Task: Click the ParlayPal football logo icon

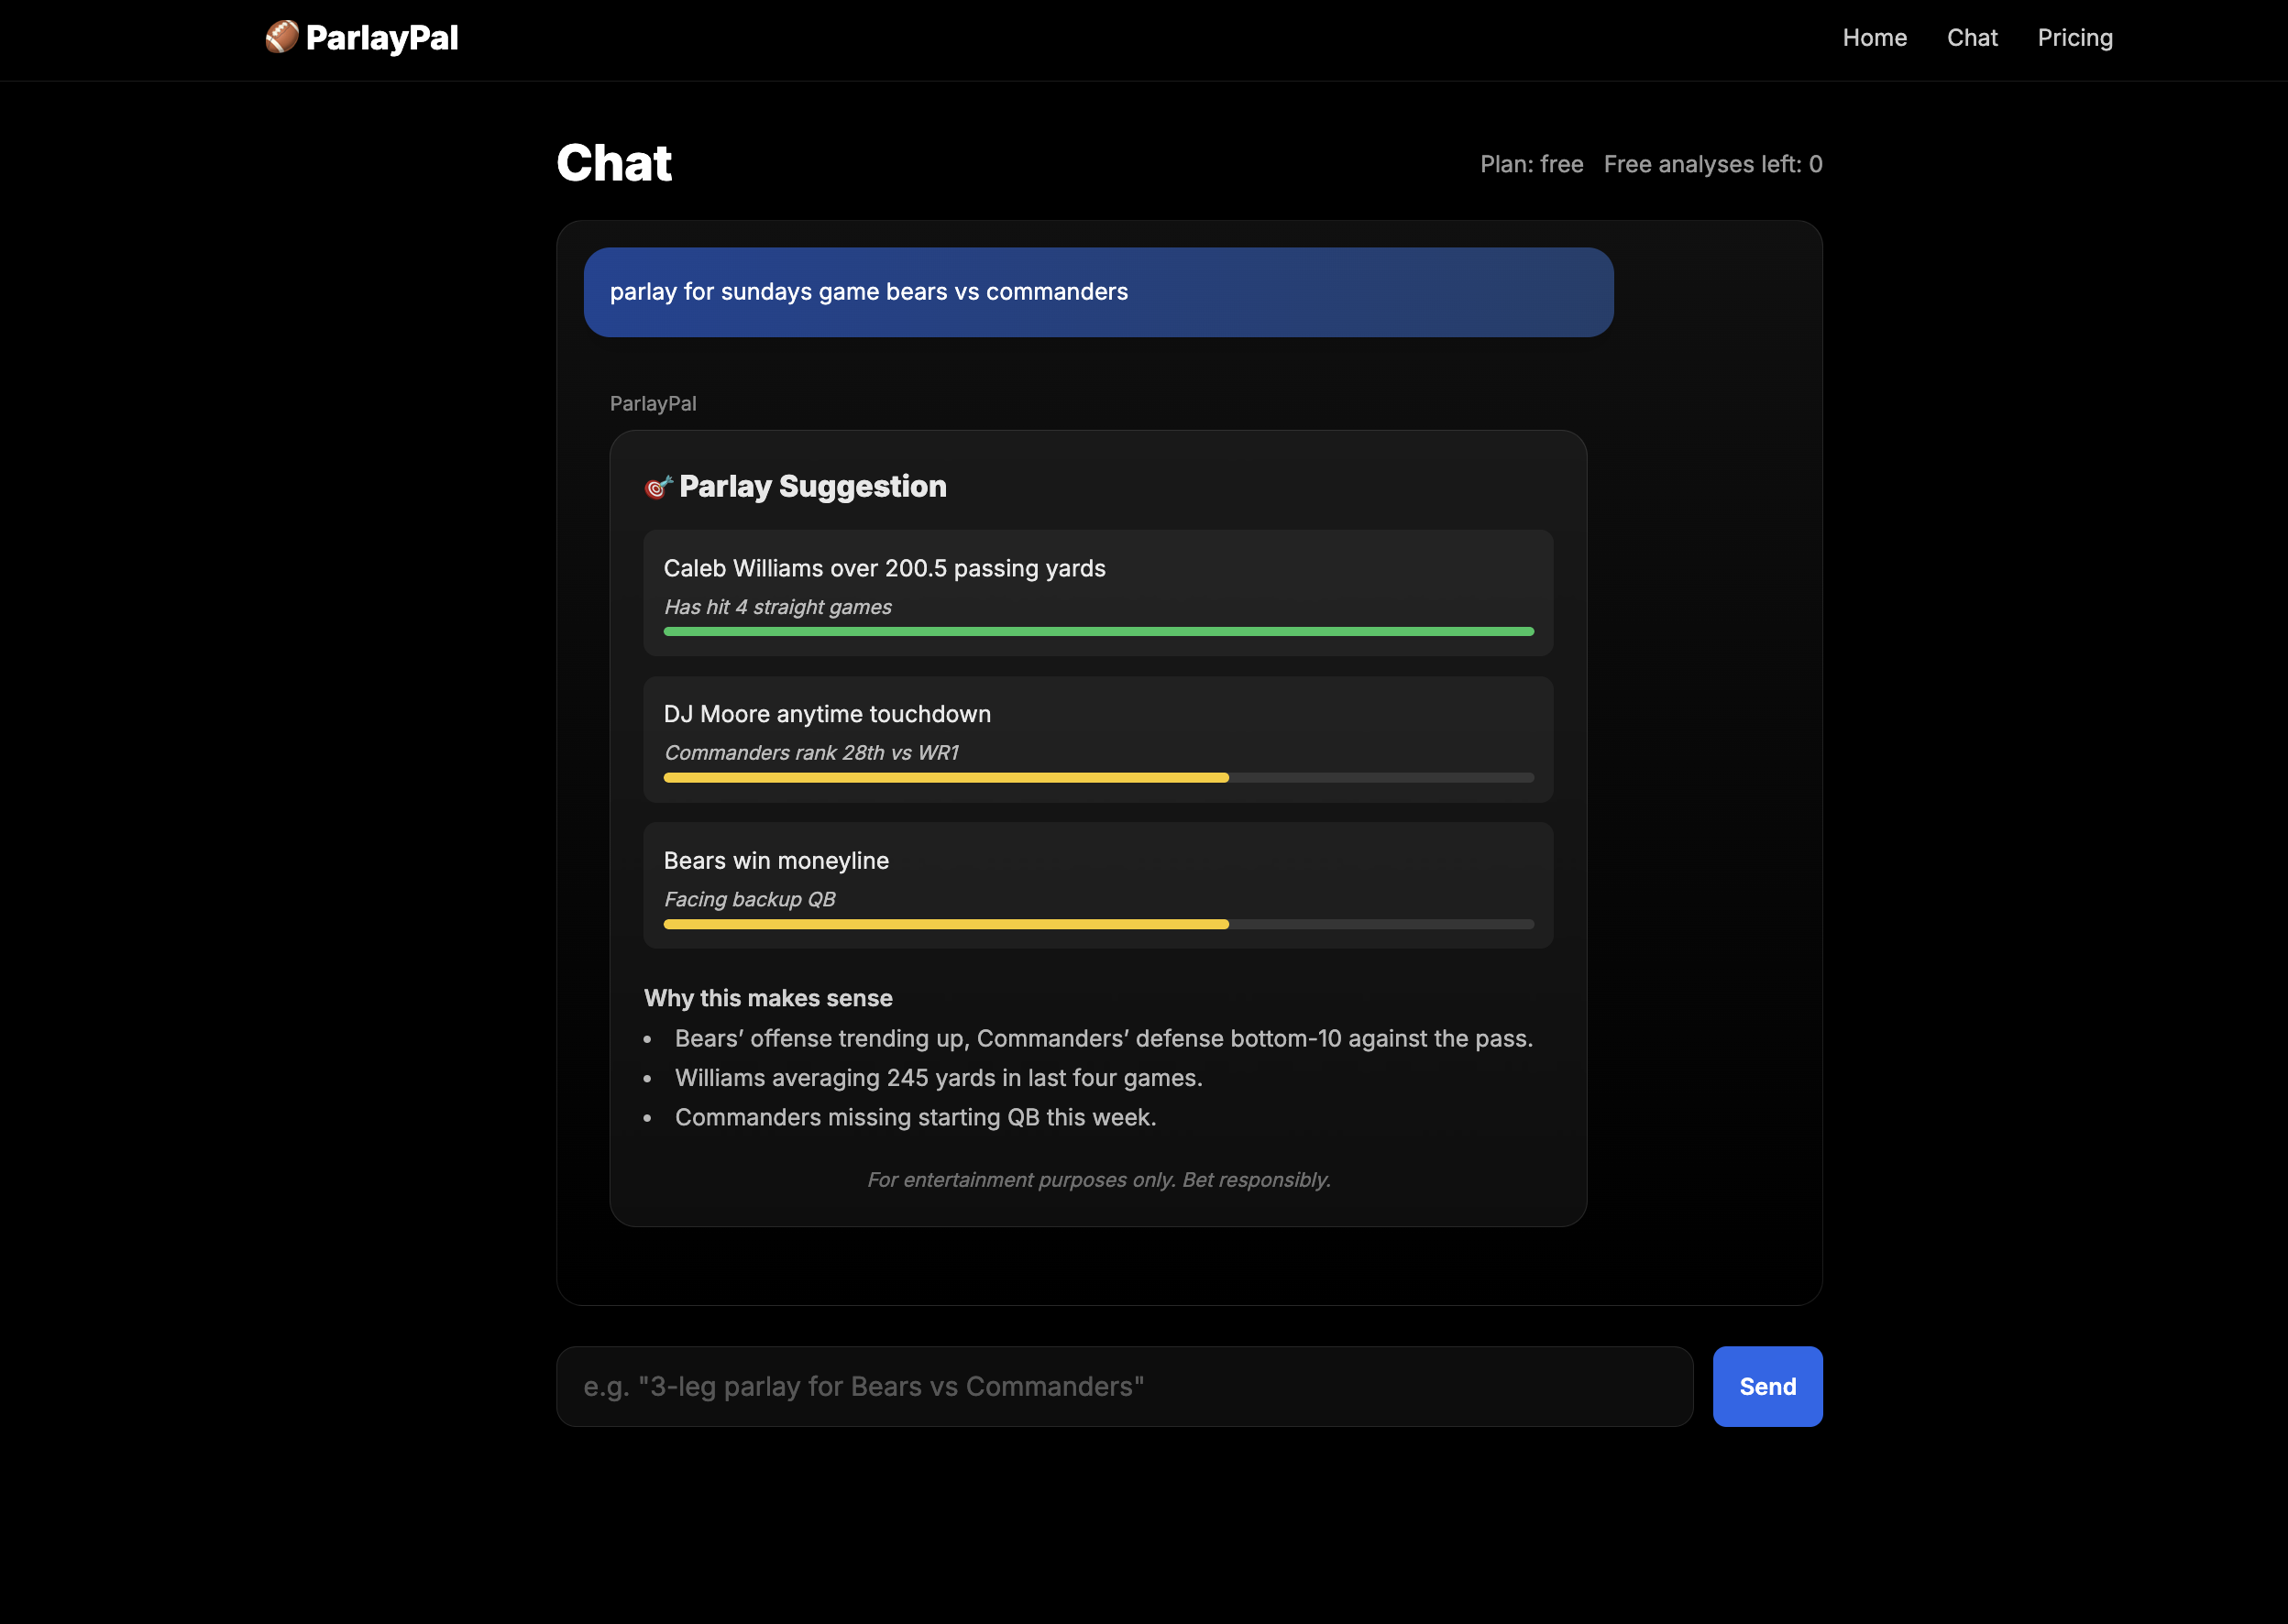Action: coord(281,37)
